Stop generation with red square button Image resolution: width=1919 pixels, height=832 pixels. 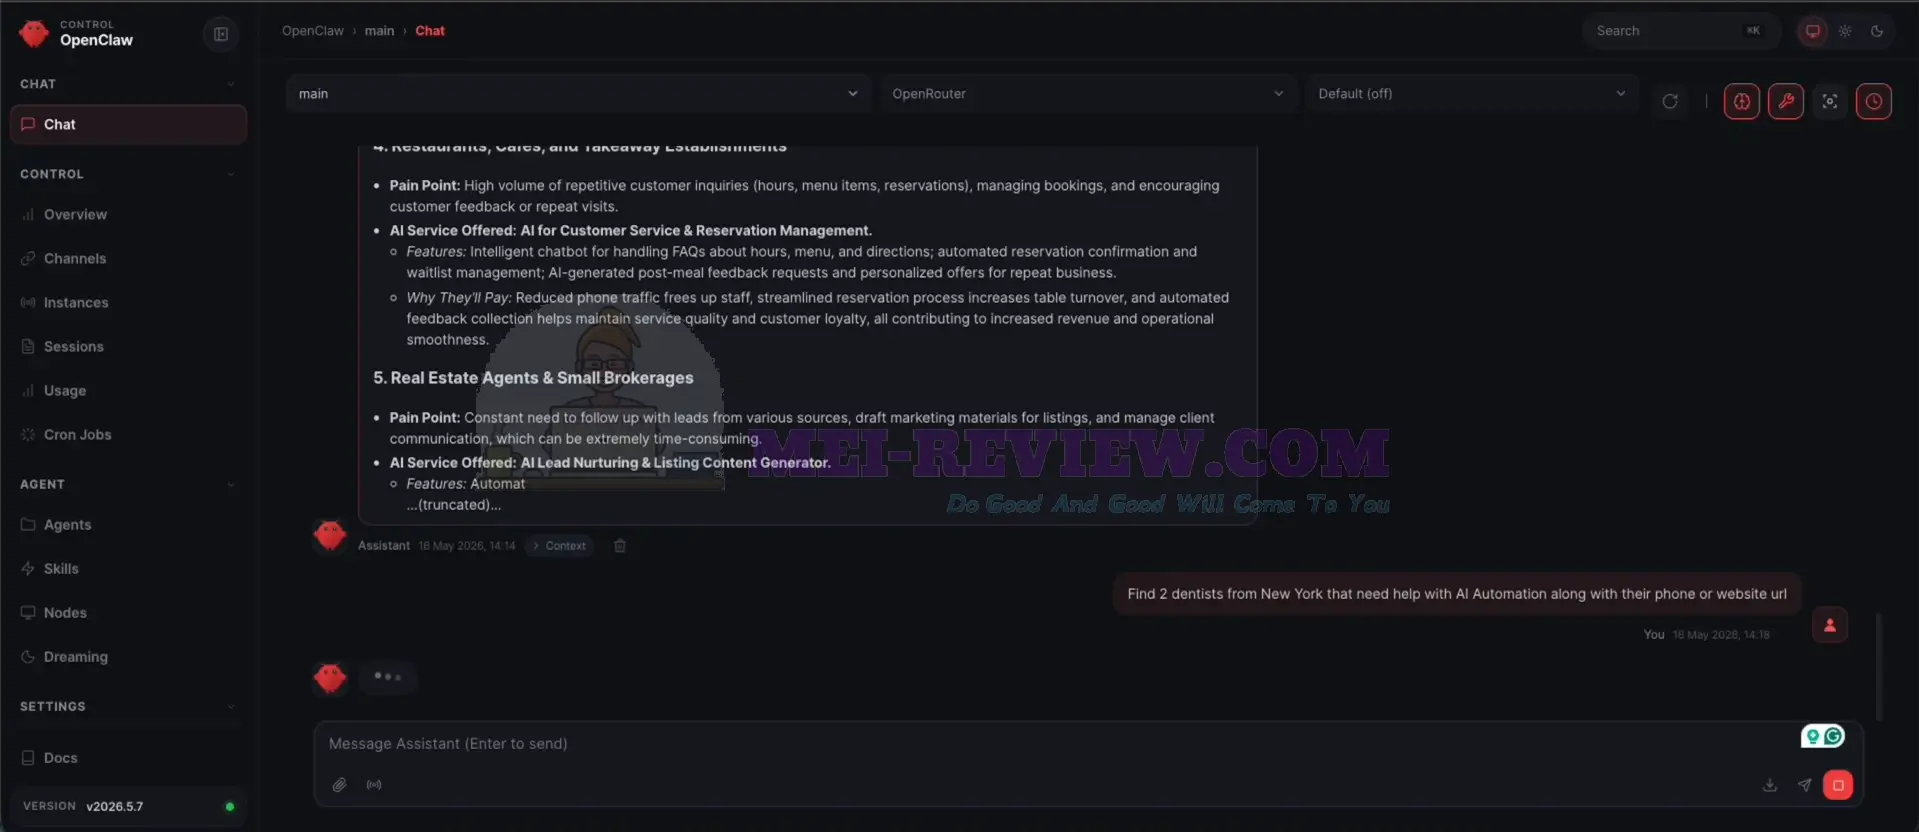coord(1838,785)
